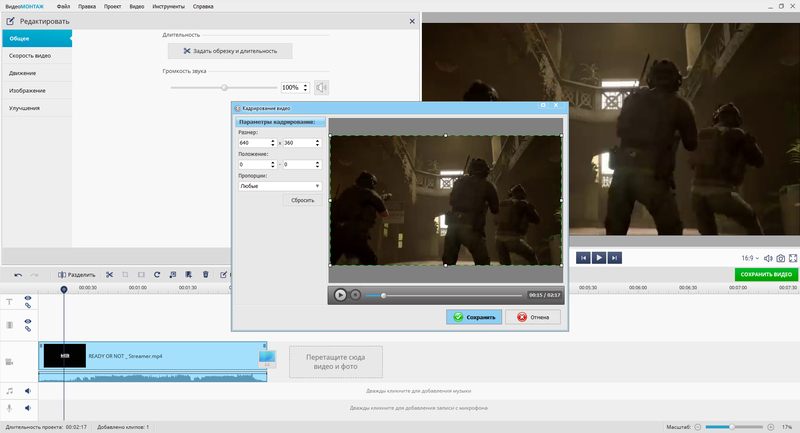The height and width of the screenshot is (433, 800).
Task: Open the Проект menu
Action: [112, 7]
